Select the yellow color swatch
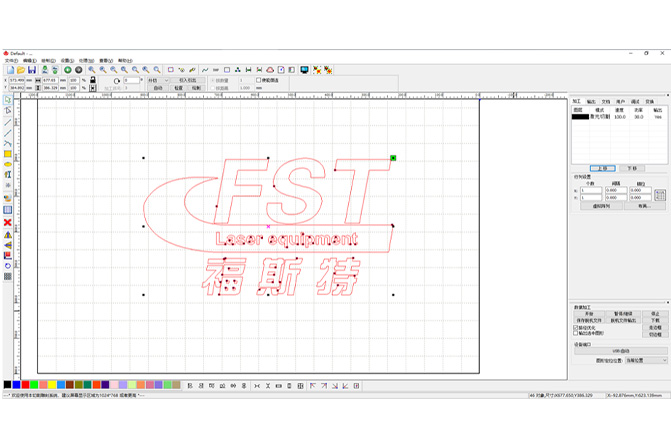The height and width of the screenshot is (448, 671). (x=52, y=385)
